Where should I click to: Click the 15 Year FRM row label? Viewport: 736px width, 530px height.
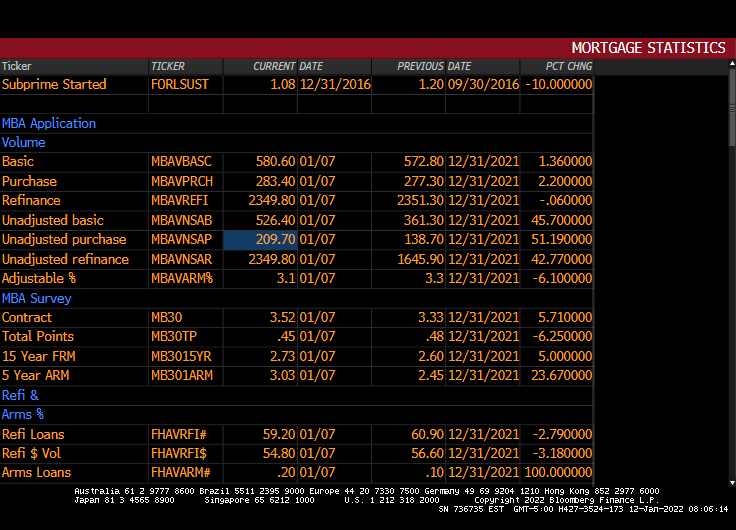point(39,356)
